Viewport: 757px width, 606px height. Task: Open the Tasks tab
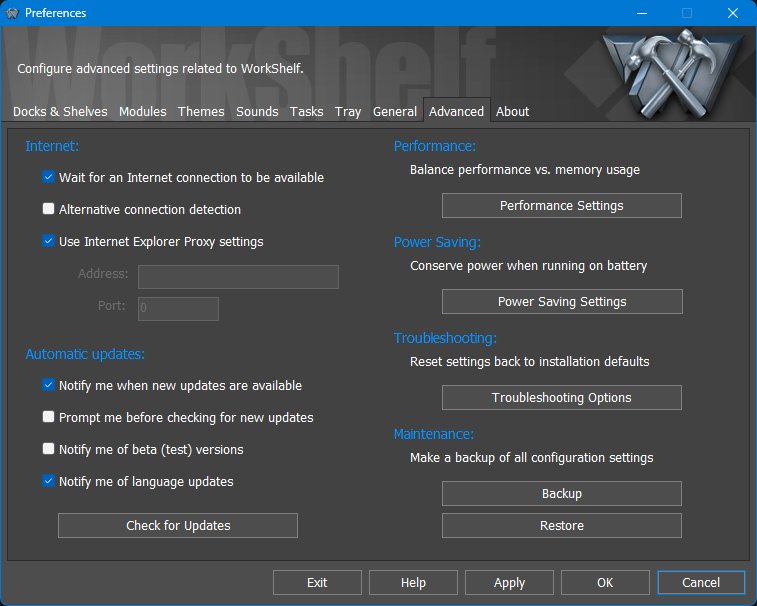[307, 112]
